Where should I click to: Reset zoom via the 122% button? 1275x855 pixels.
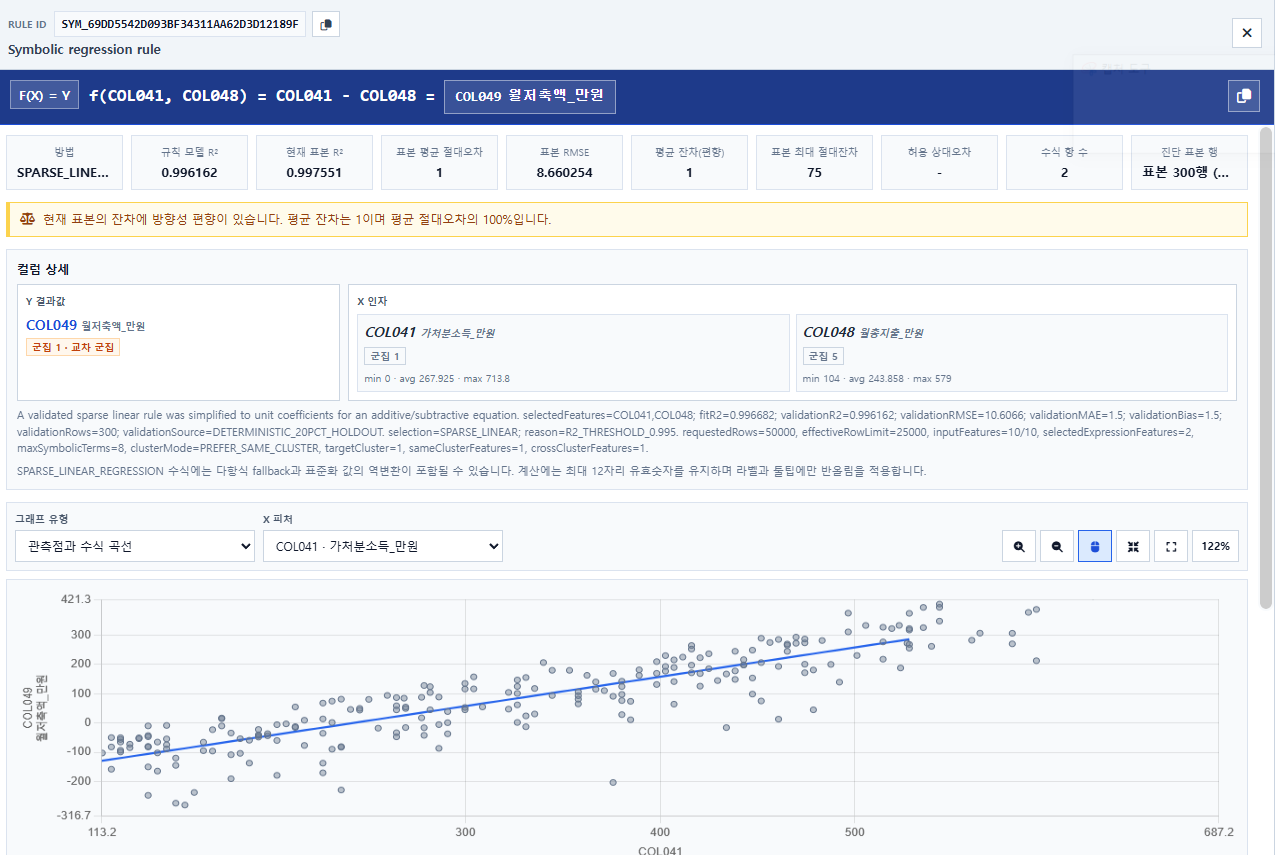[1216, 546]
